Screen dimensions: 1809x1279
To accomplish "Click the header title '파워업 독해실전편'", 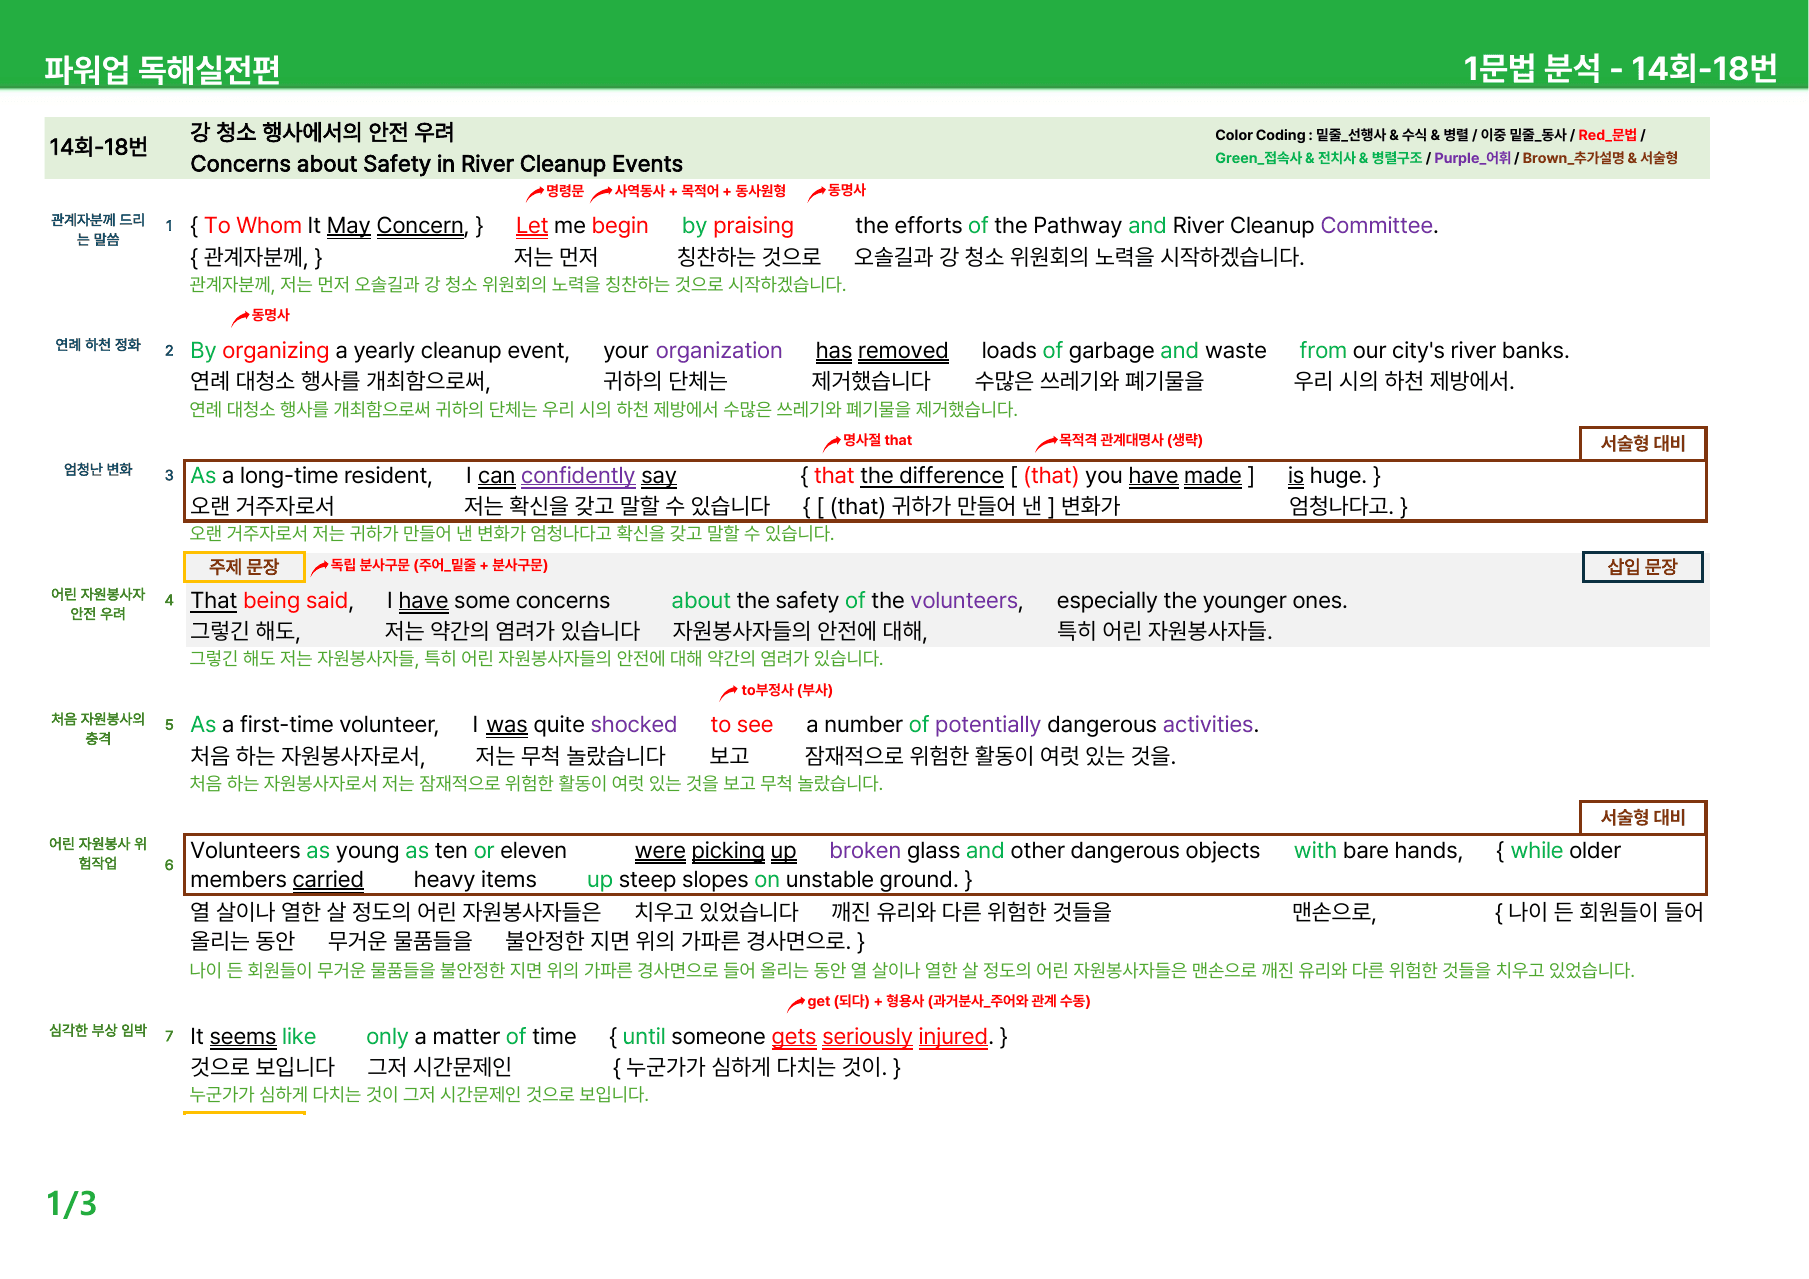I will (161, 68).
